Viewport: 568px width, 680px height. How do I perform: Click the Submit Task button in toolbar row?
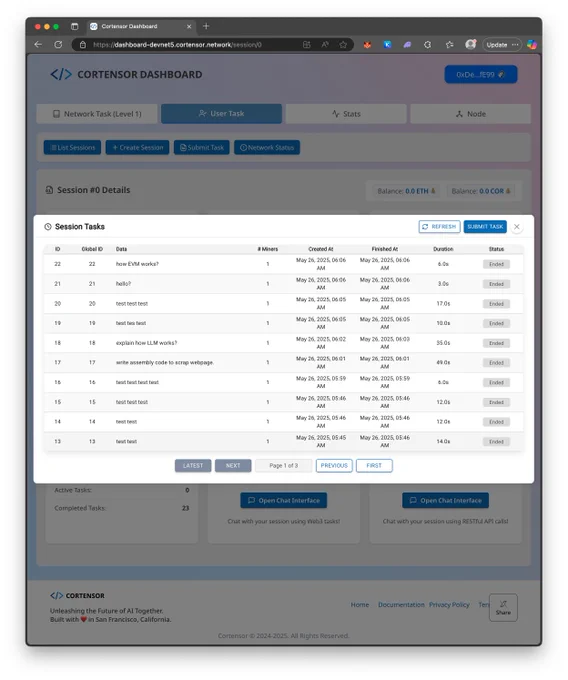202,147
